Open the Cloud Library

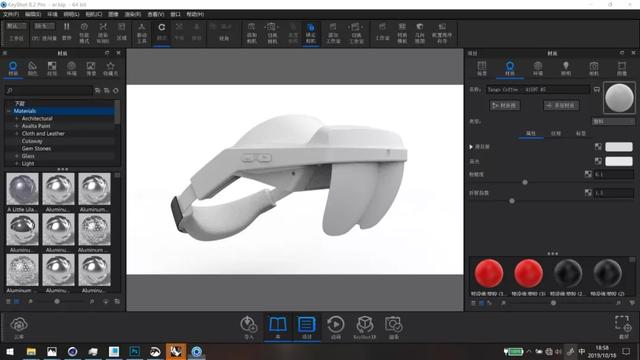pos(19,328)
